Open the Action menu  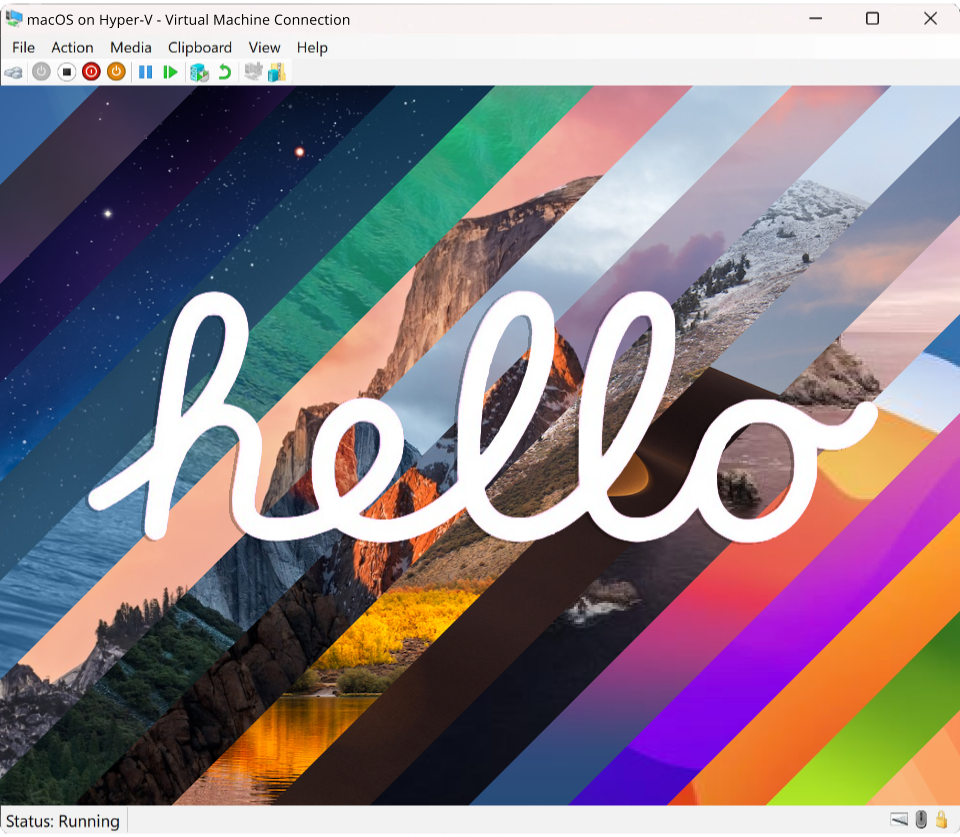(72, 48)
